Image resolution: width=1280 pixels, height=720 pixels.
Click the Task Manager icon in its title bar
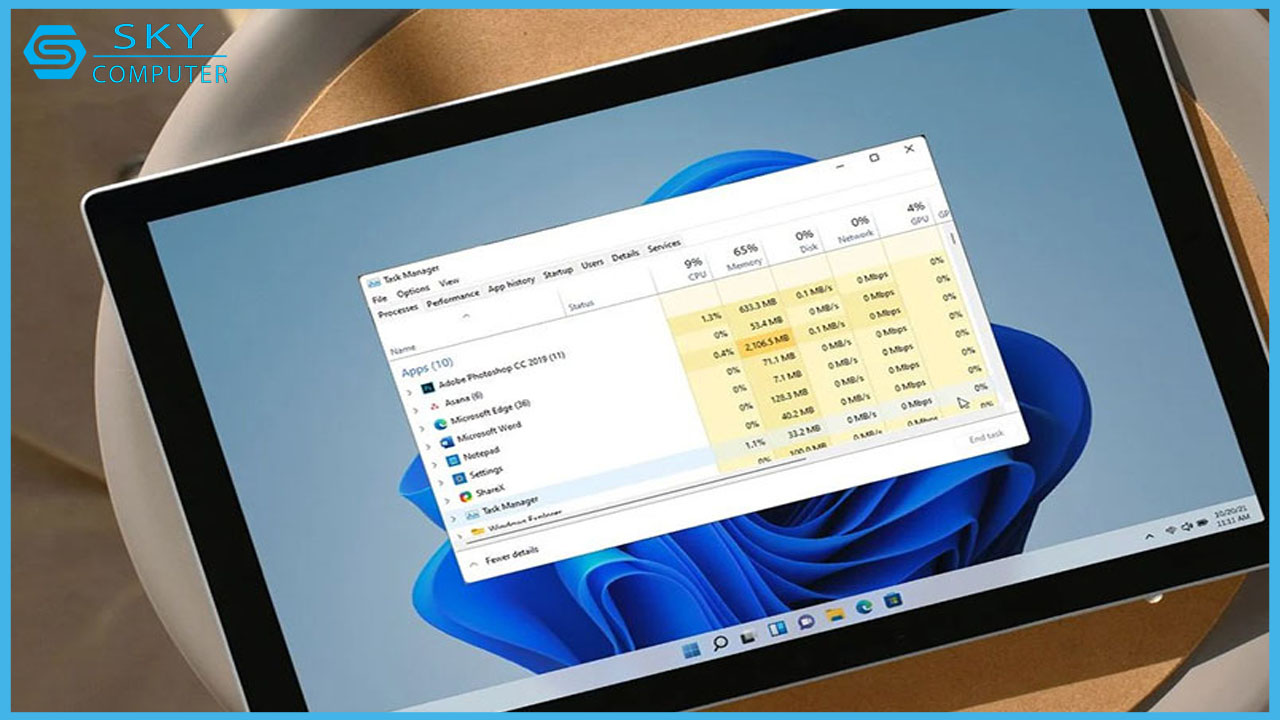coord(373,282)
